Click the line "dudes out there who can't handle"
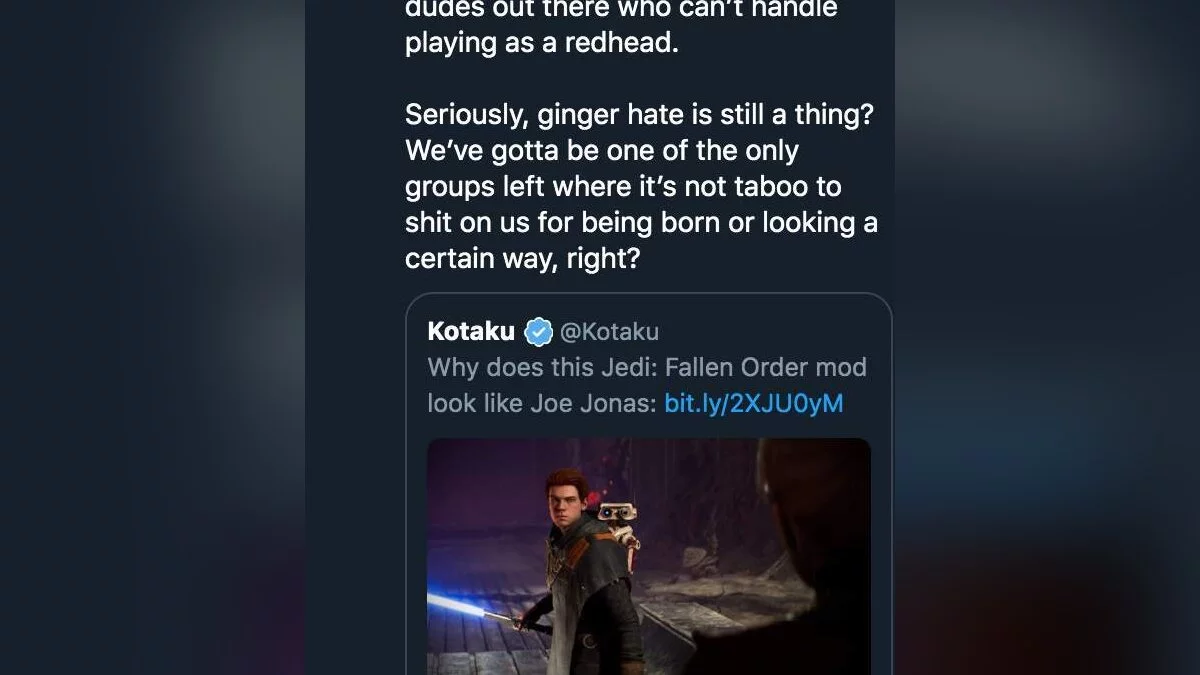 pos(621,10)
